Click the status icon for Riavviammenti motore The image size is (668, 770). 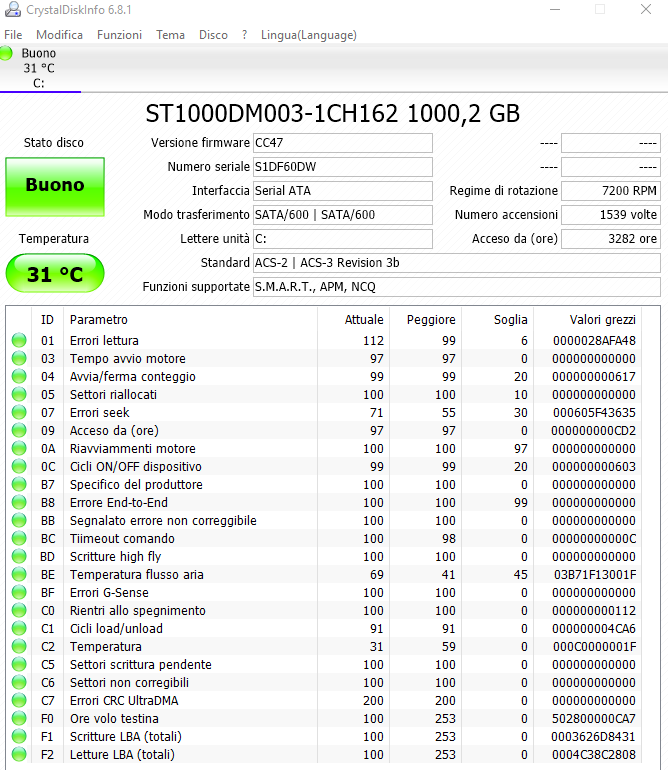[19, 448]
